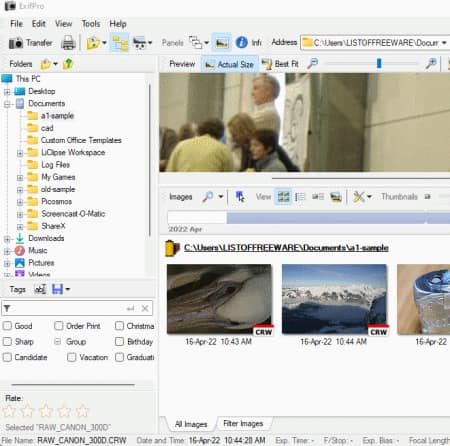Click the favorites folder star icon
Viewport: 450px width, 446px height.
tap(93, 43)
